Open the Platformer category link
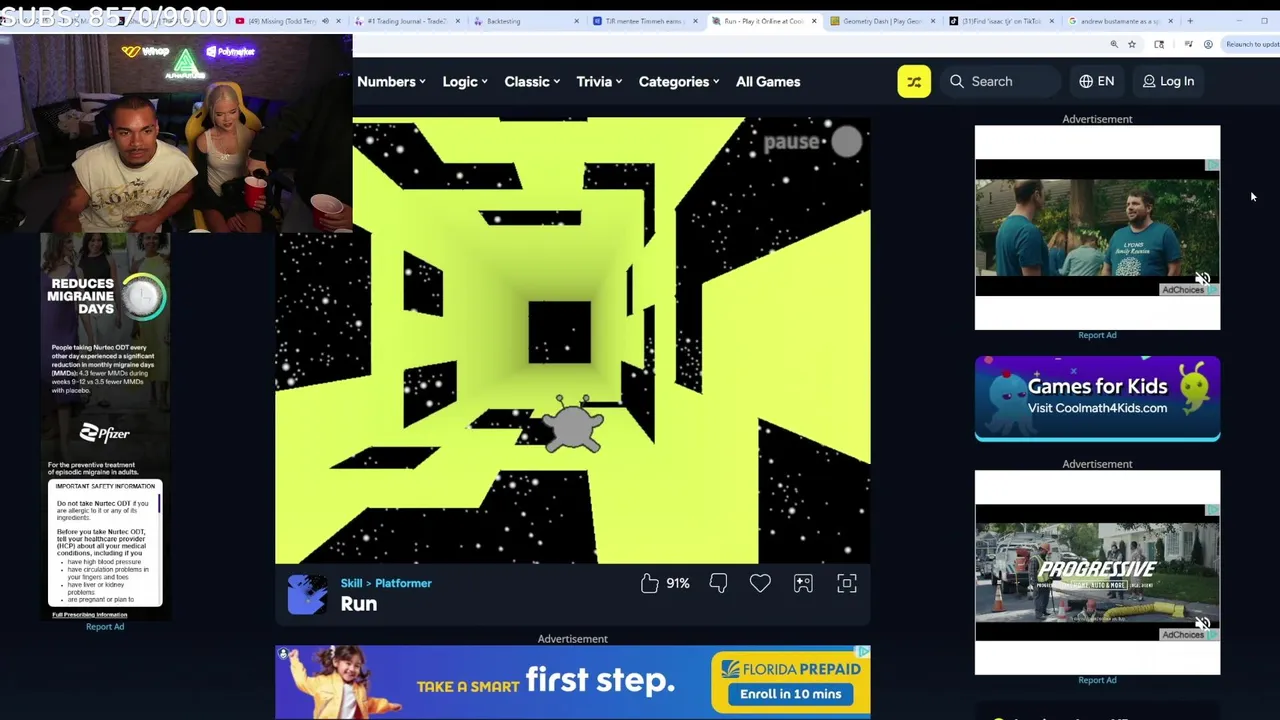The image size is (1280, 720). coord(403,583)
